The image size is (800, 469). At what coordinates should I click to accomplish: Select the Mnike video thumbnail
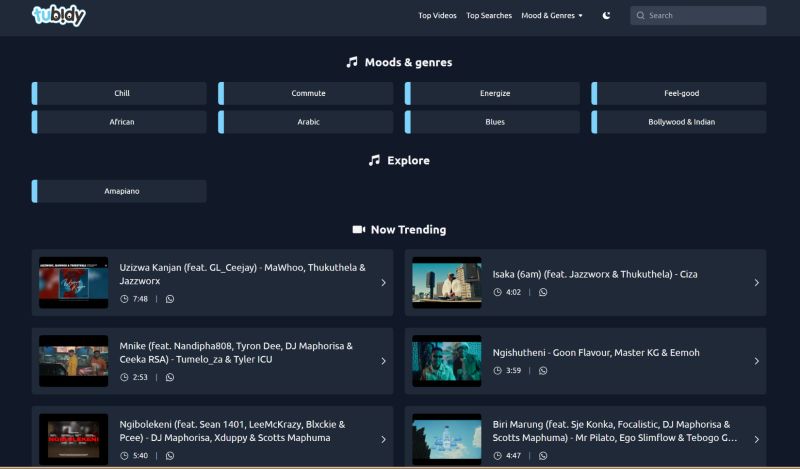[73, 361]
